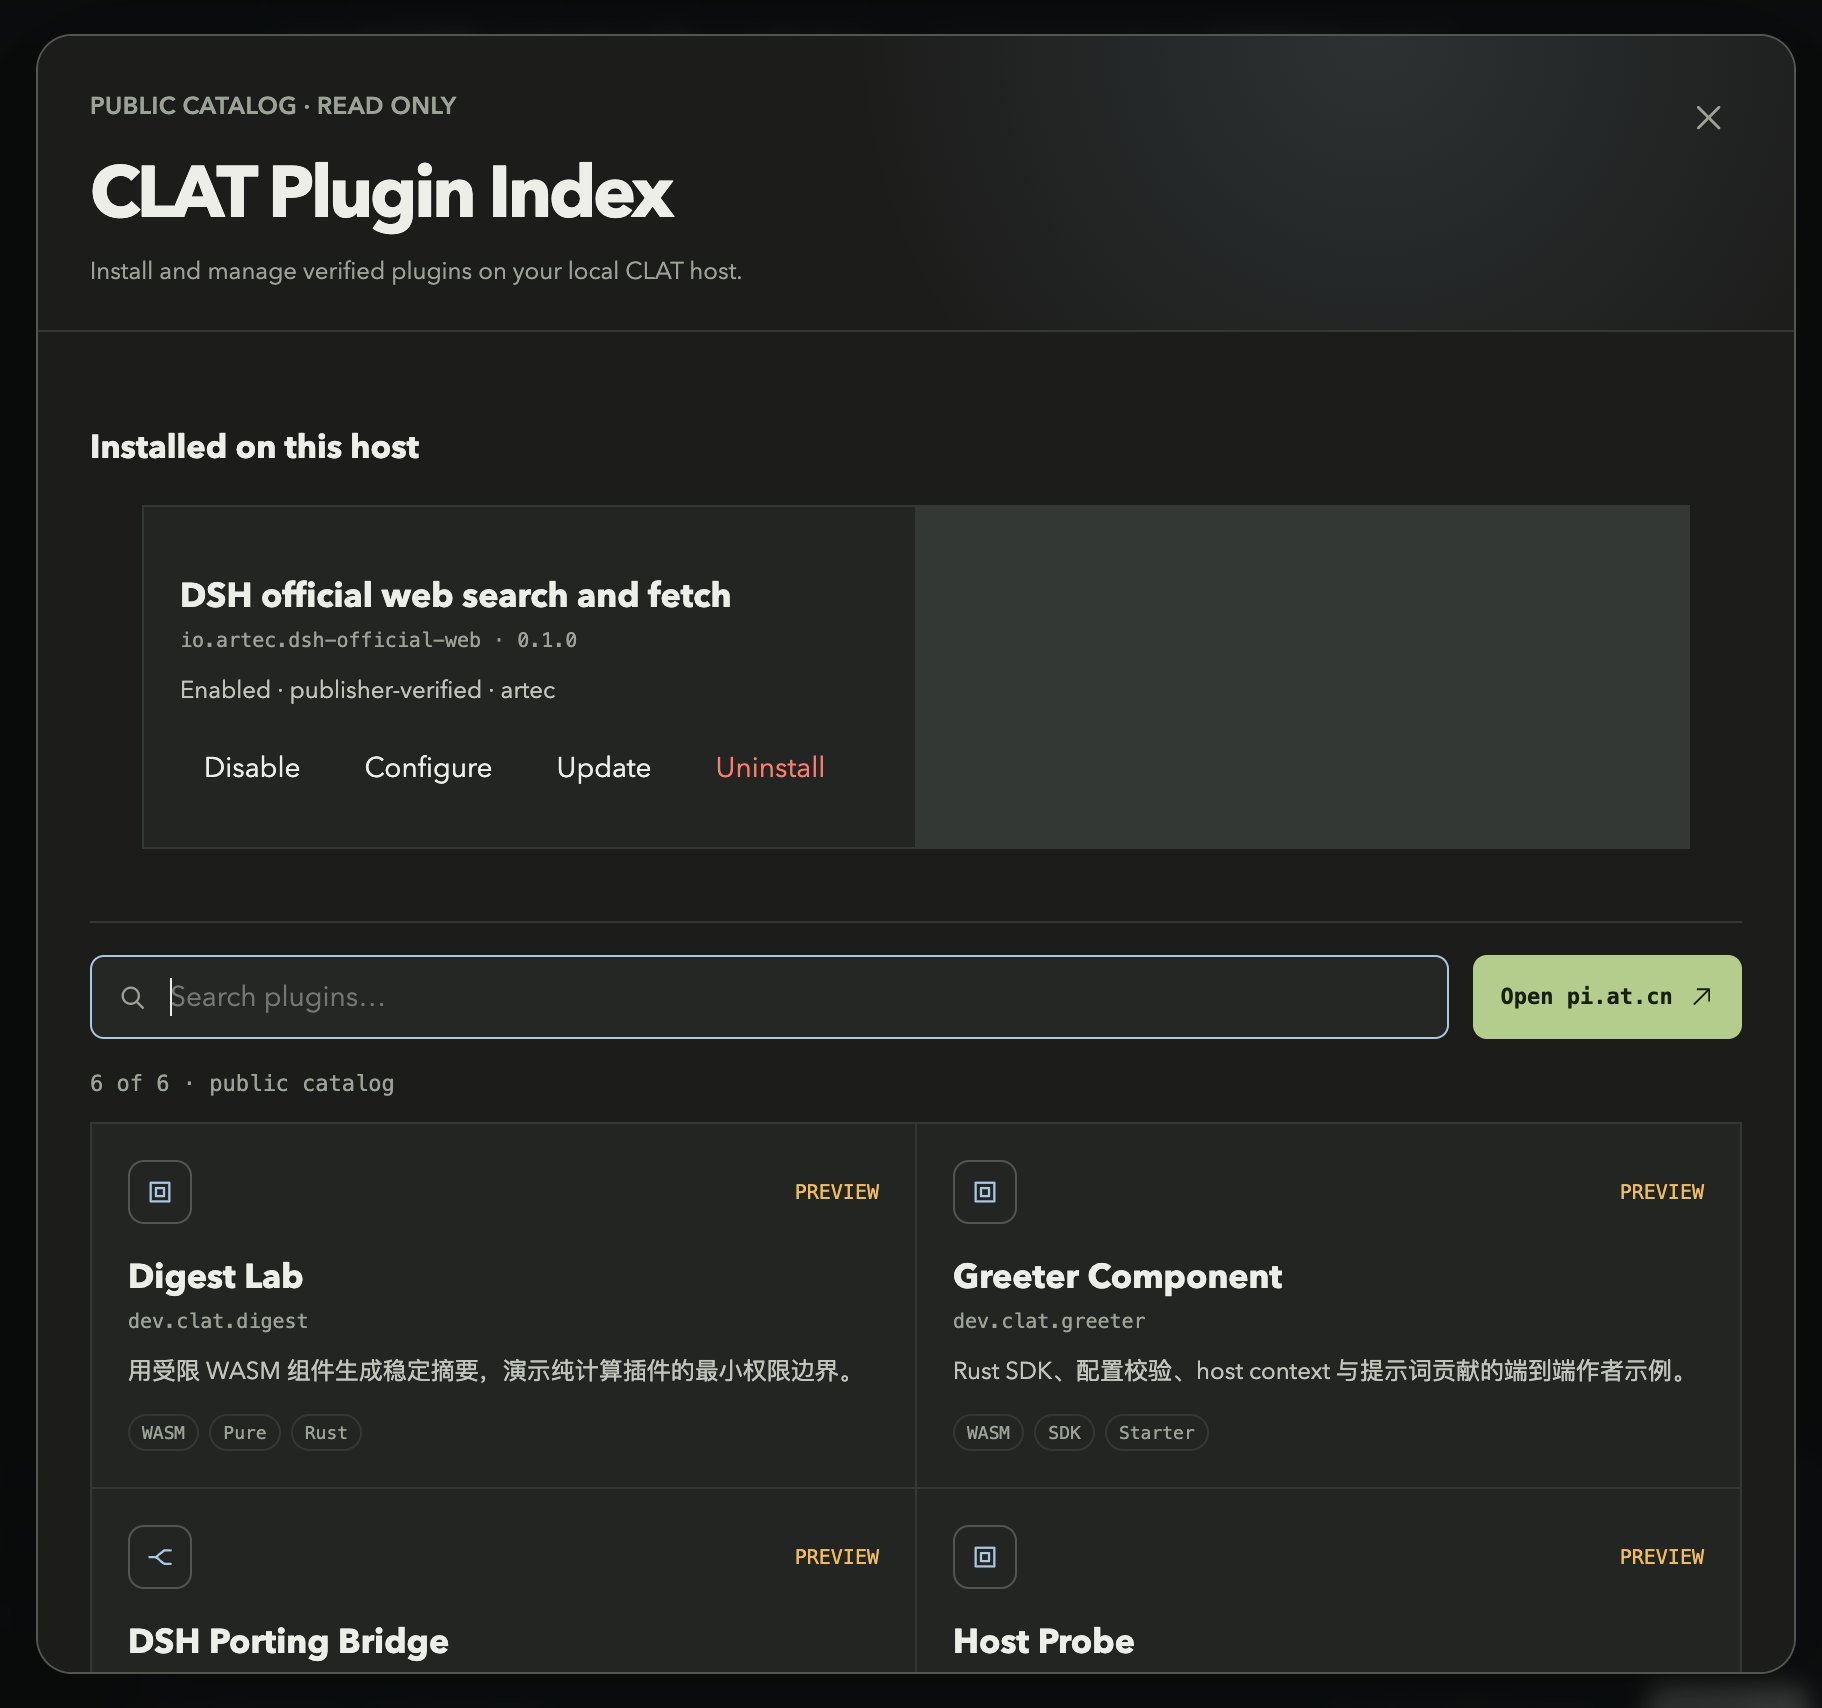Click PREVIEW badge on Greeter Component card
Viewport: 1822px width, 1708px height.
pos(1662,1192)
